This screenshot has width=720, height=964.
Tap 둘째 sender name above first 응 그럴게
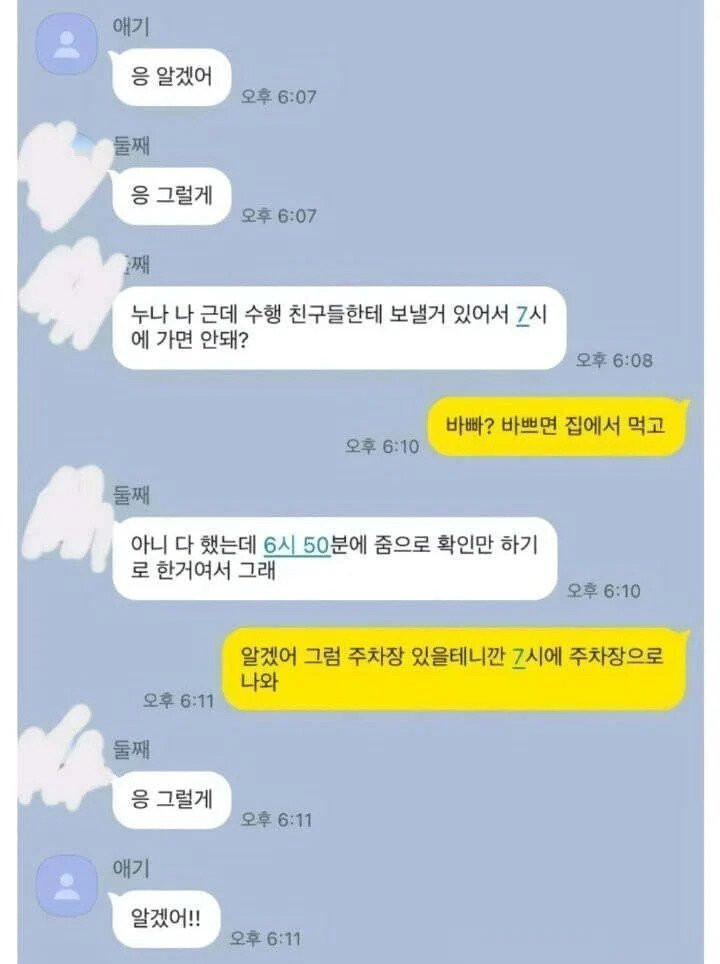[131, 146]
